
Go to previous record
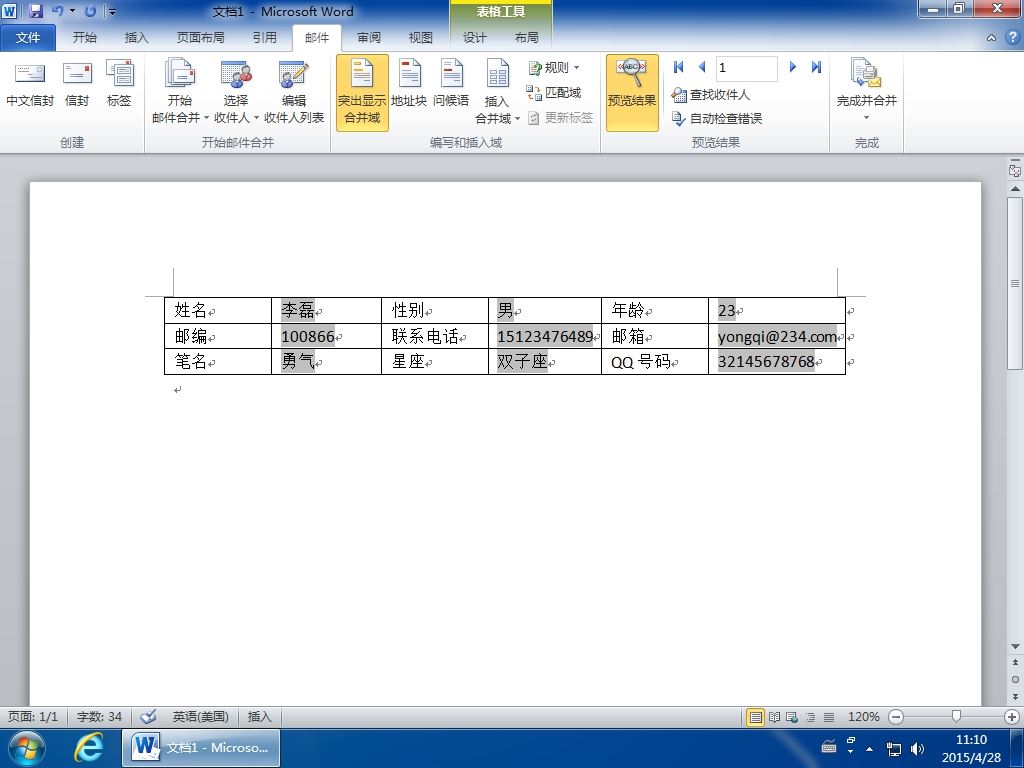[702, 67]
